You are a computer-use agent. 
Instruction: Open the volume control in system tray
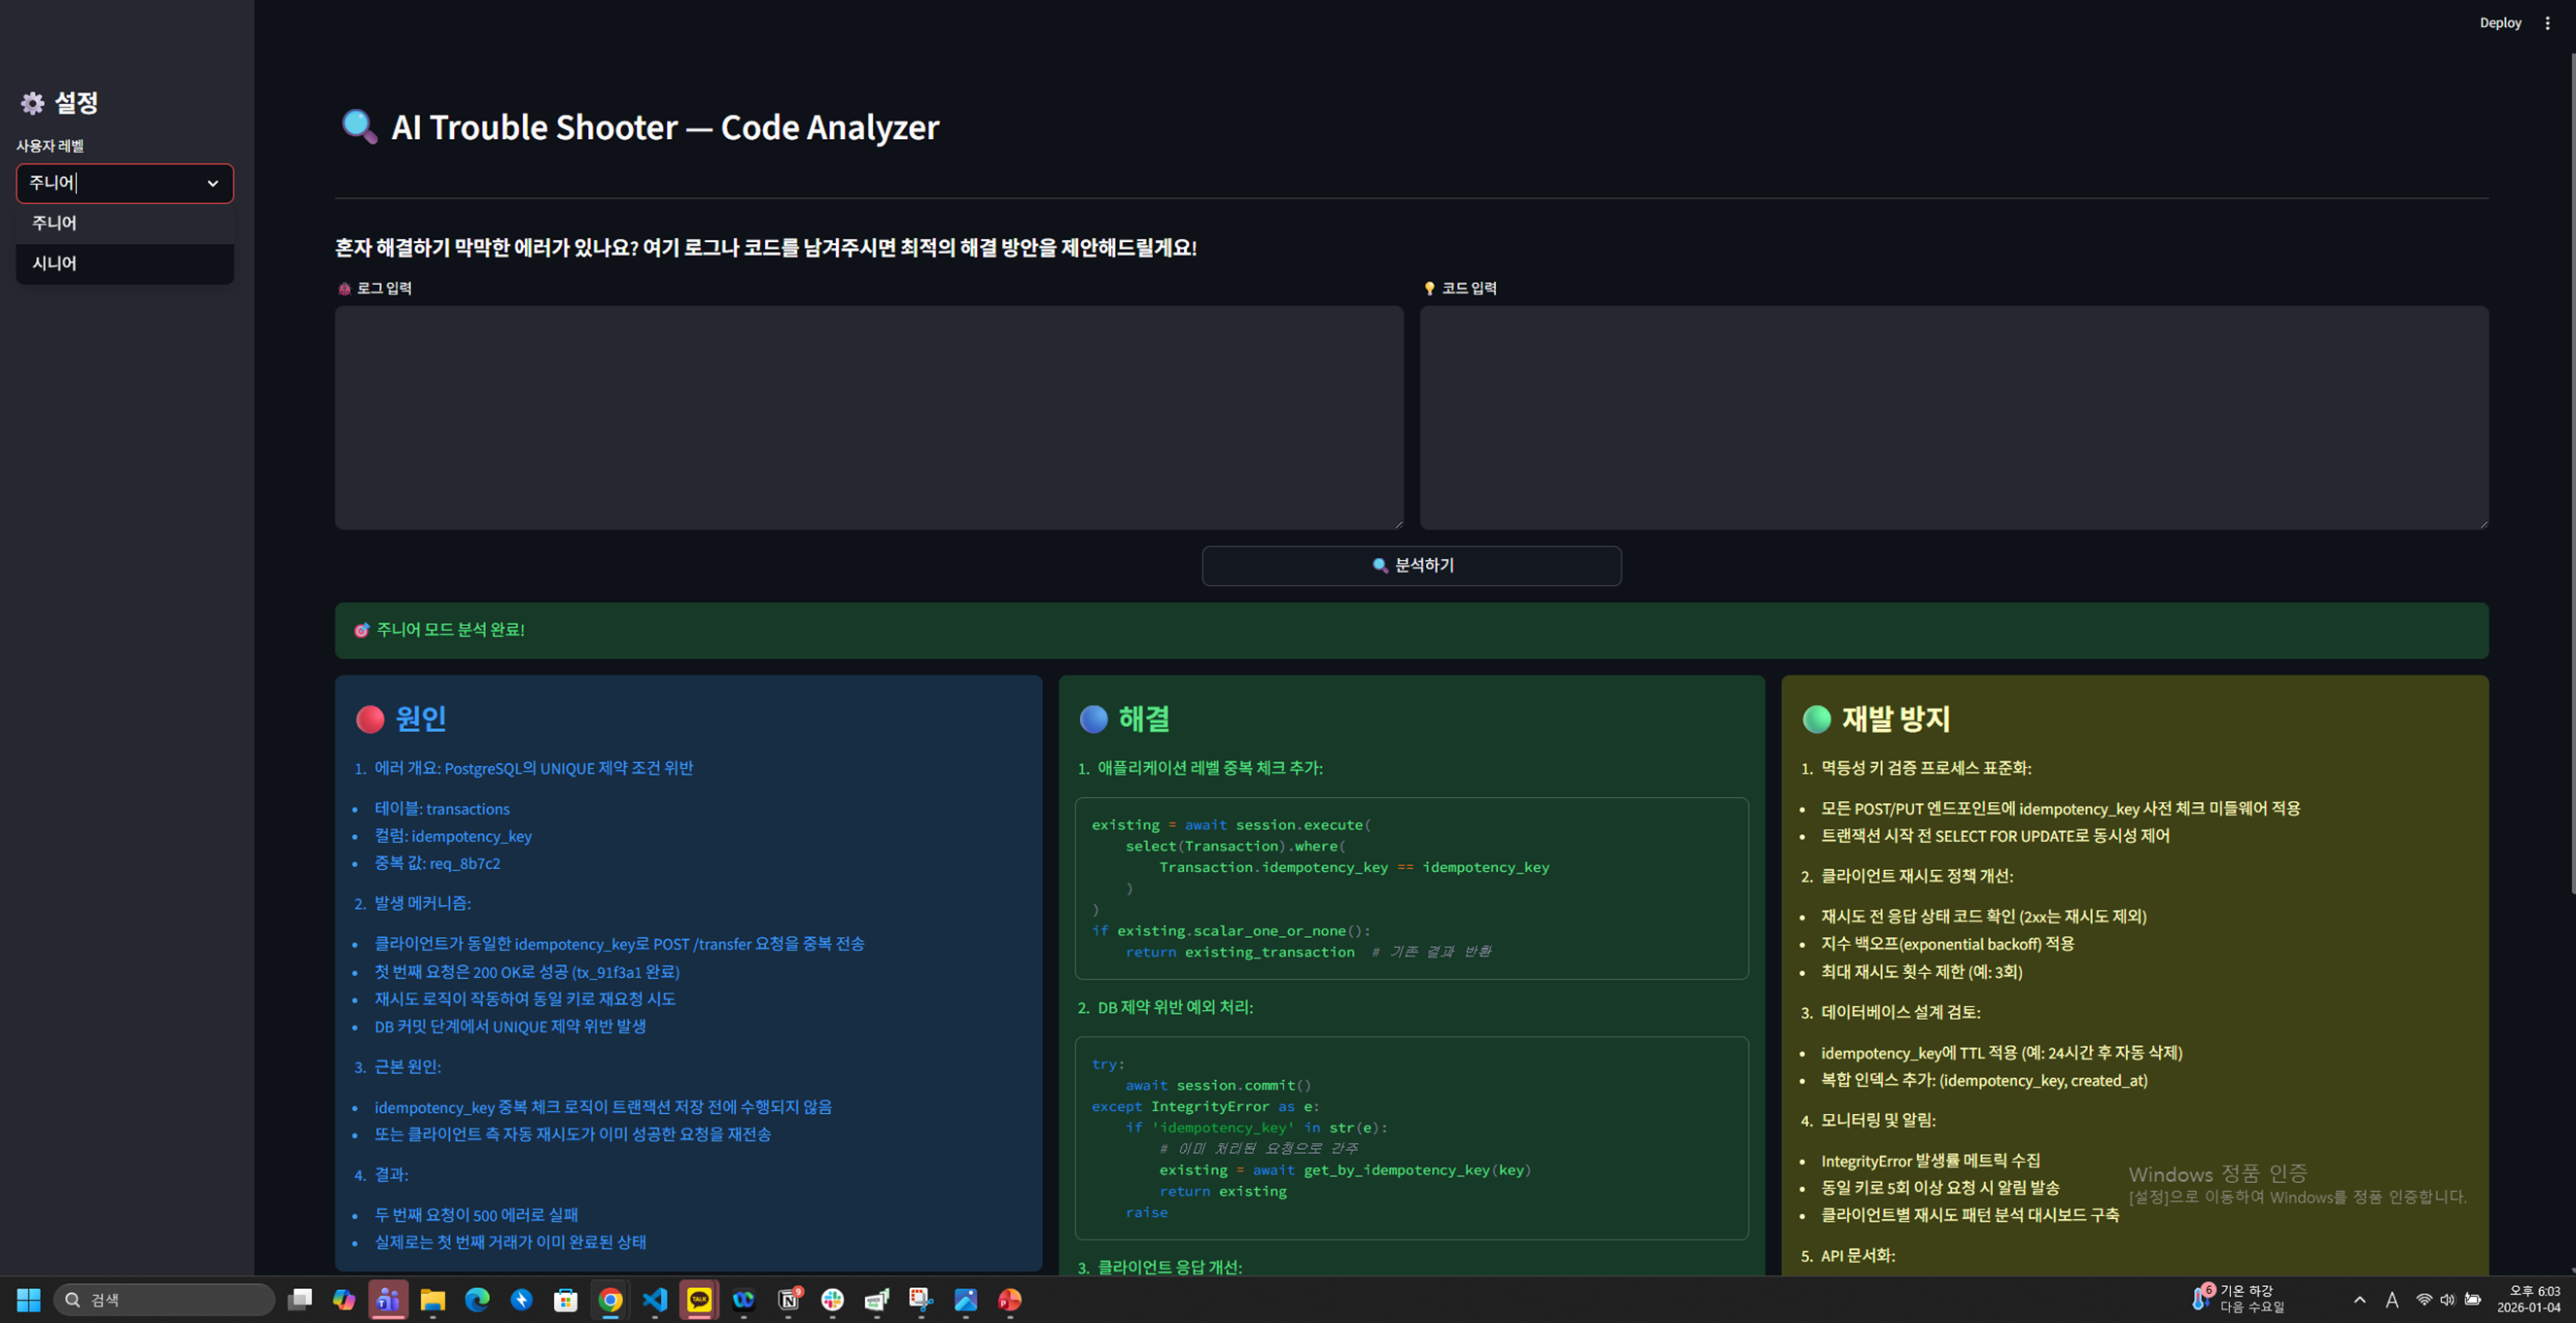(2447, 1299)
